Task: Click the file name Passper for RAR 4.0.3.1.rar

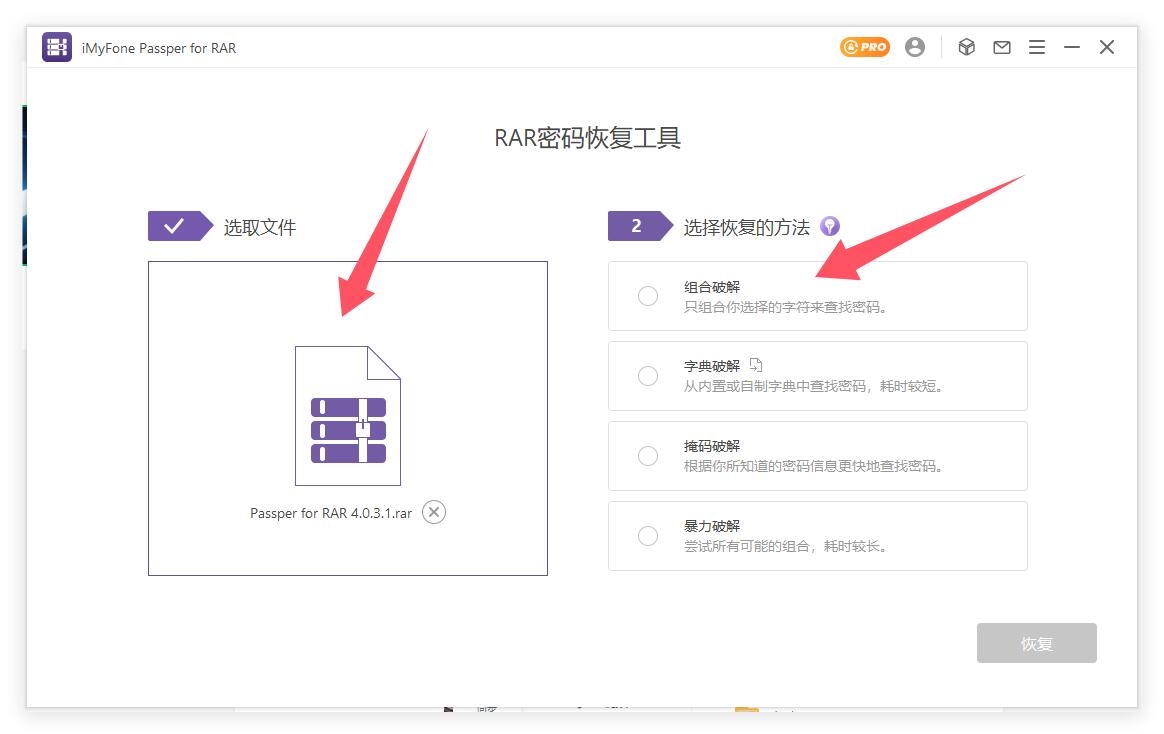Action: tap(331, 513)
